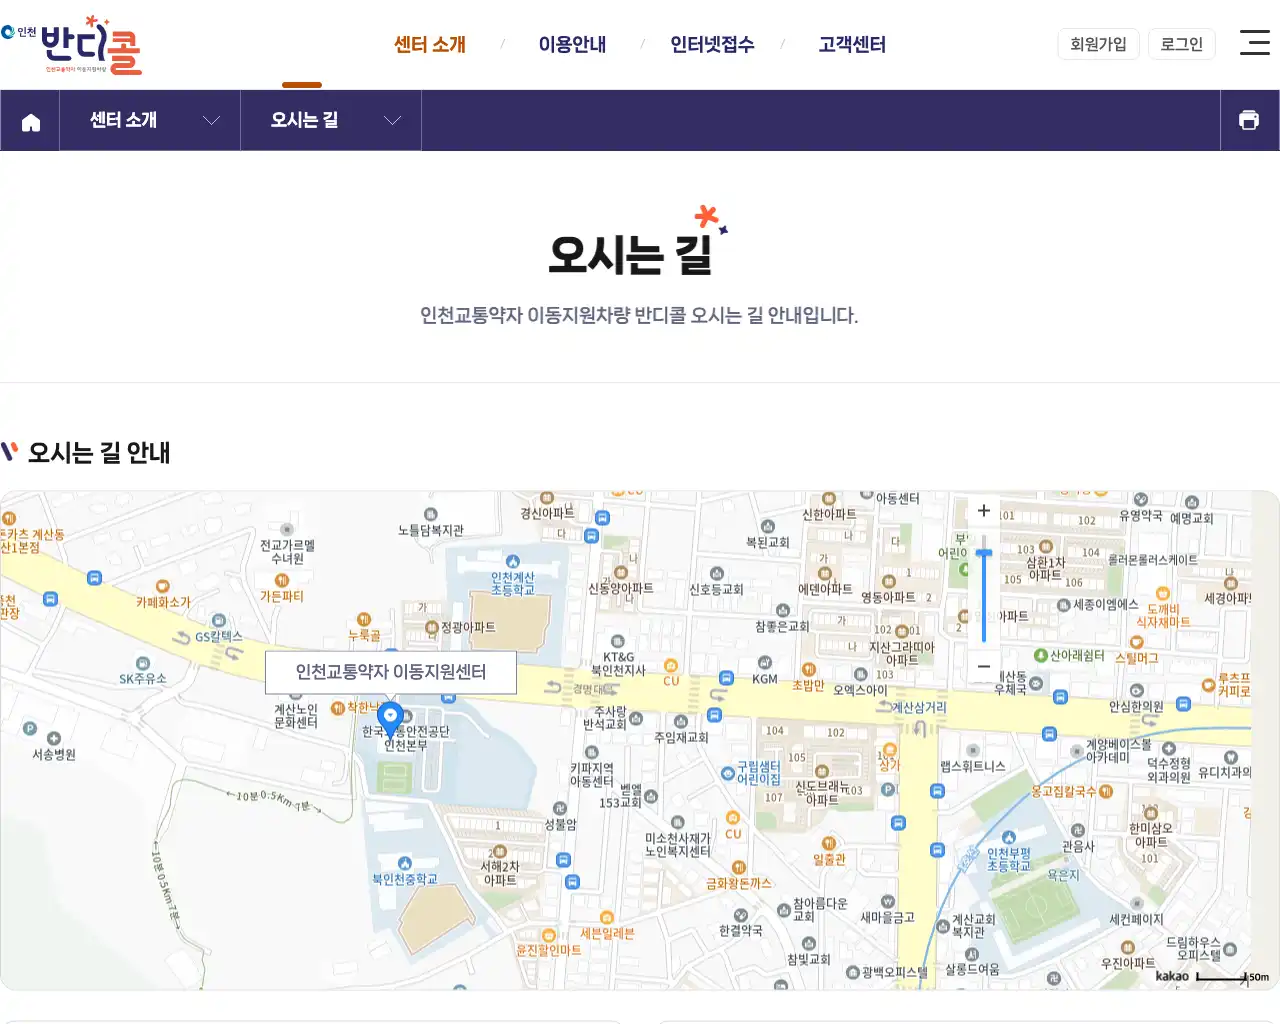
Task: Click 미소천사재가 노인복지센터 label
Action: [x=678, y=845]
